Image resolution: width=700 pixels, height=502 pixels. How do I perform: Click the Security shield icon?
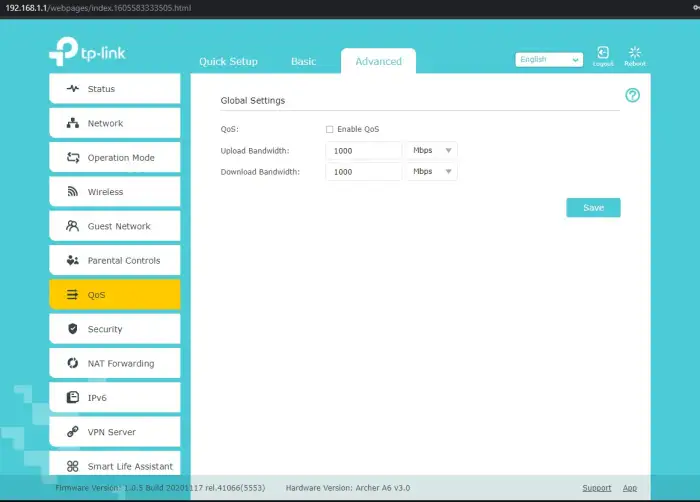tap(72, 329)
